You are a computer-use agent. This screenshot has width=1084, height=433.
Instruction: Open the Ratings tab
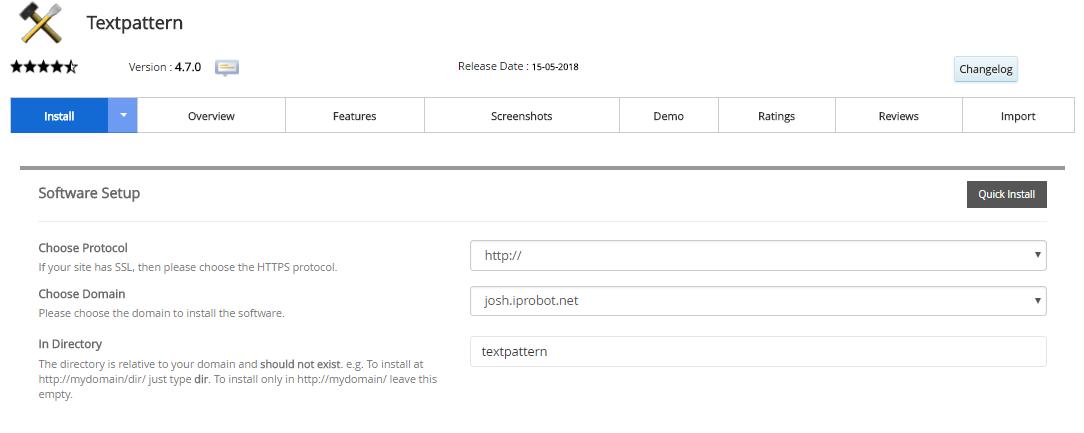coord(776,116)
